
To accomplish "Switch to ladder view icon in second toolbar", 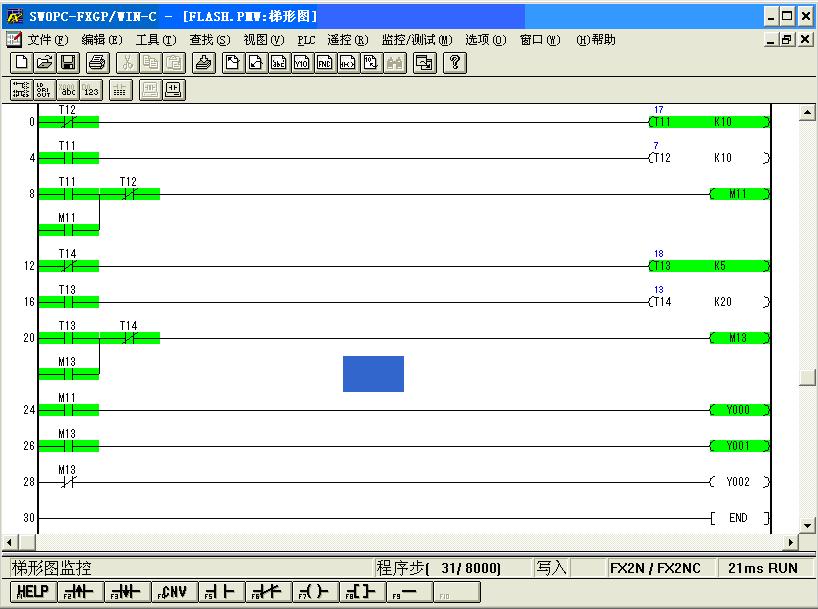I will pos(20,90).
